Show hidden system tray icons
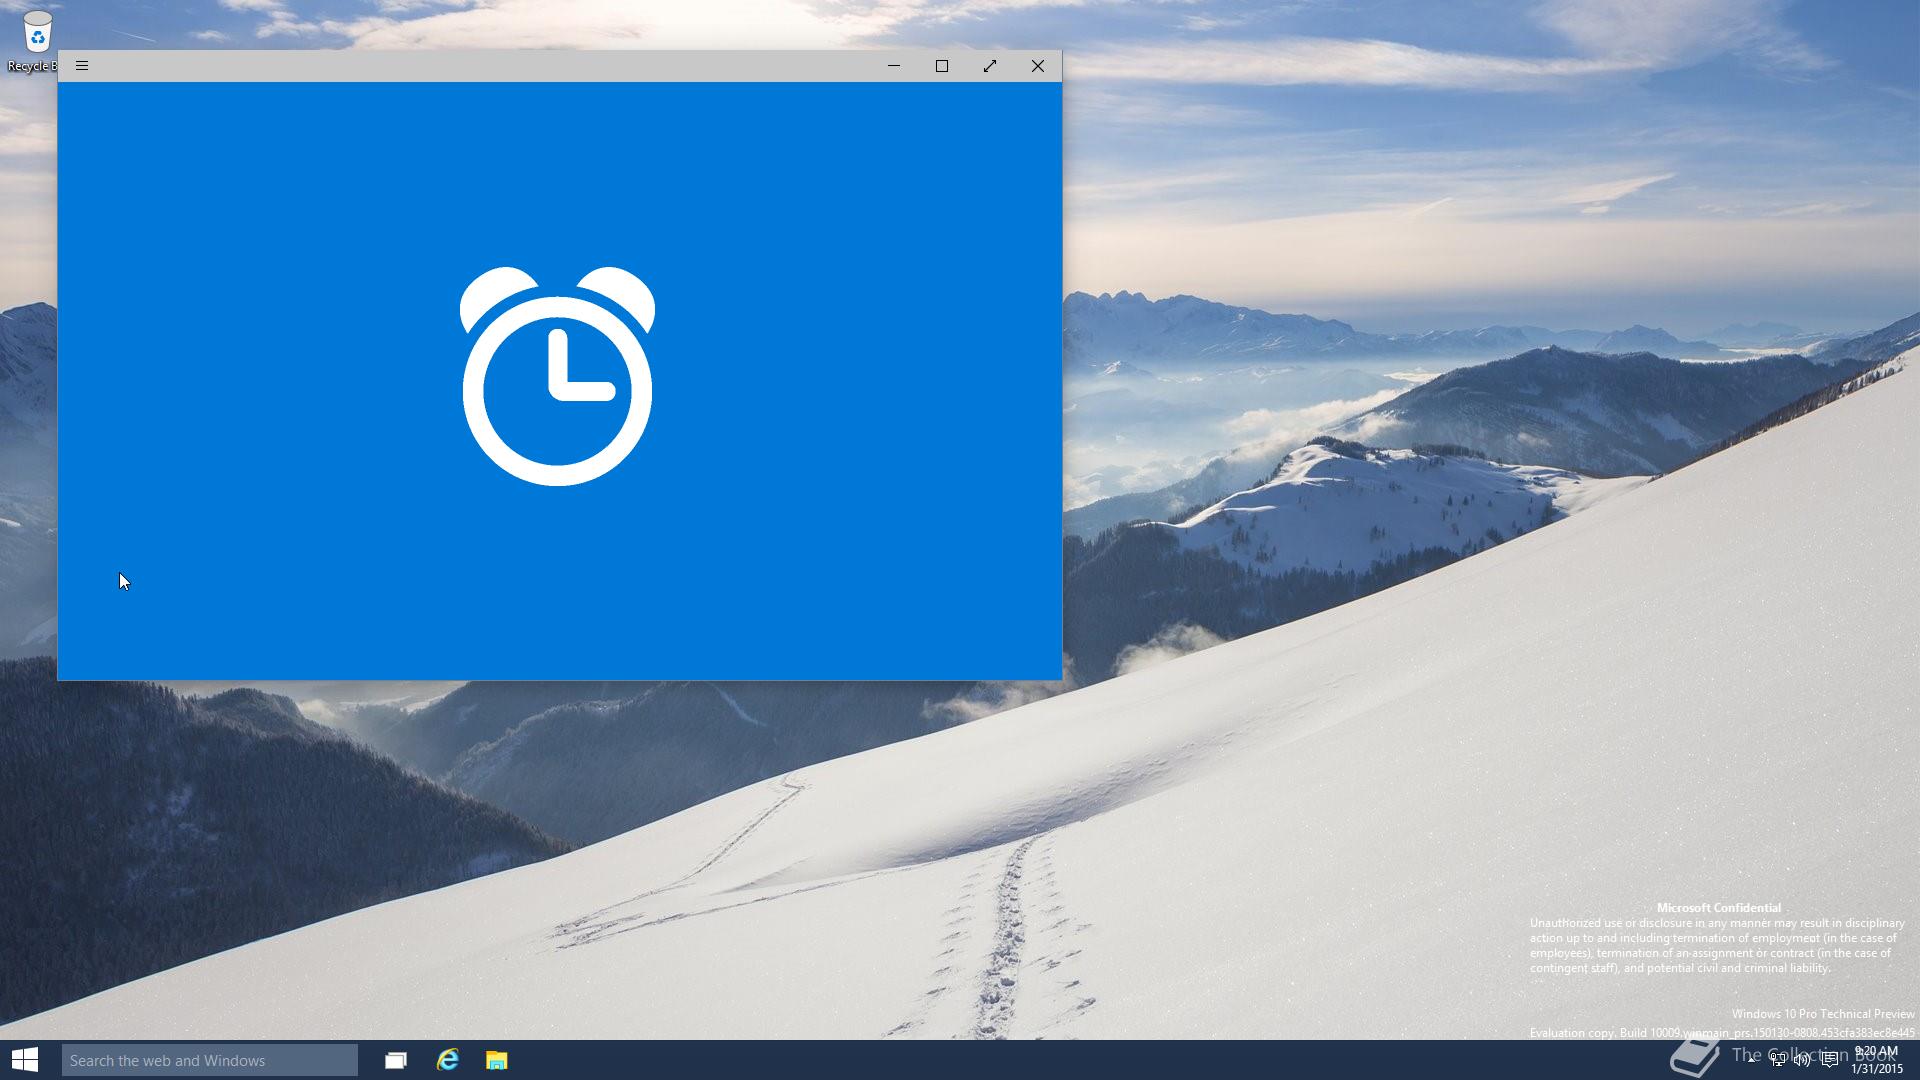 pyautogui.click(x=1752, y=1058)
